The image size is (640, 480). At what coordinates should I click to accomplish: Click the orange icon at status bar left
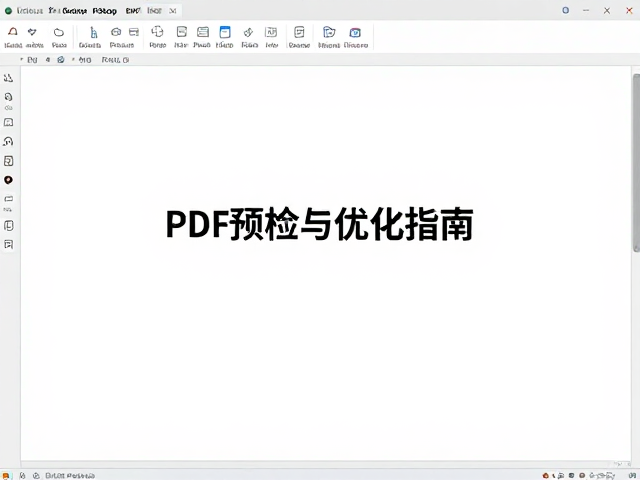[7, 476]
